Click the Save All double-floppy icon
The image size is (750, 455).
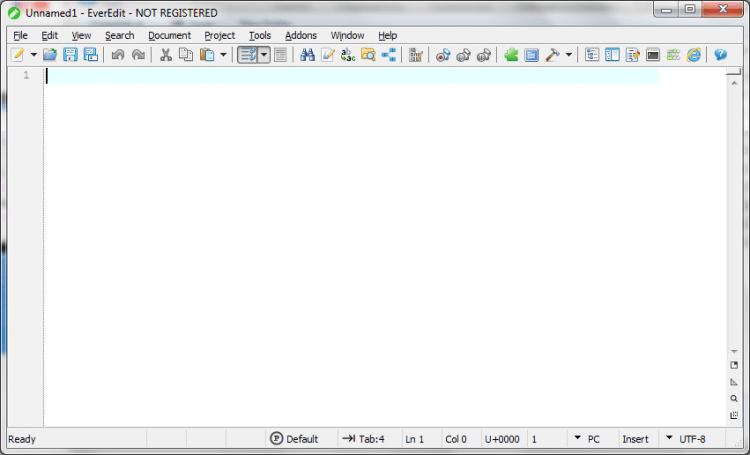90,55
